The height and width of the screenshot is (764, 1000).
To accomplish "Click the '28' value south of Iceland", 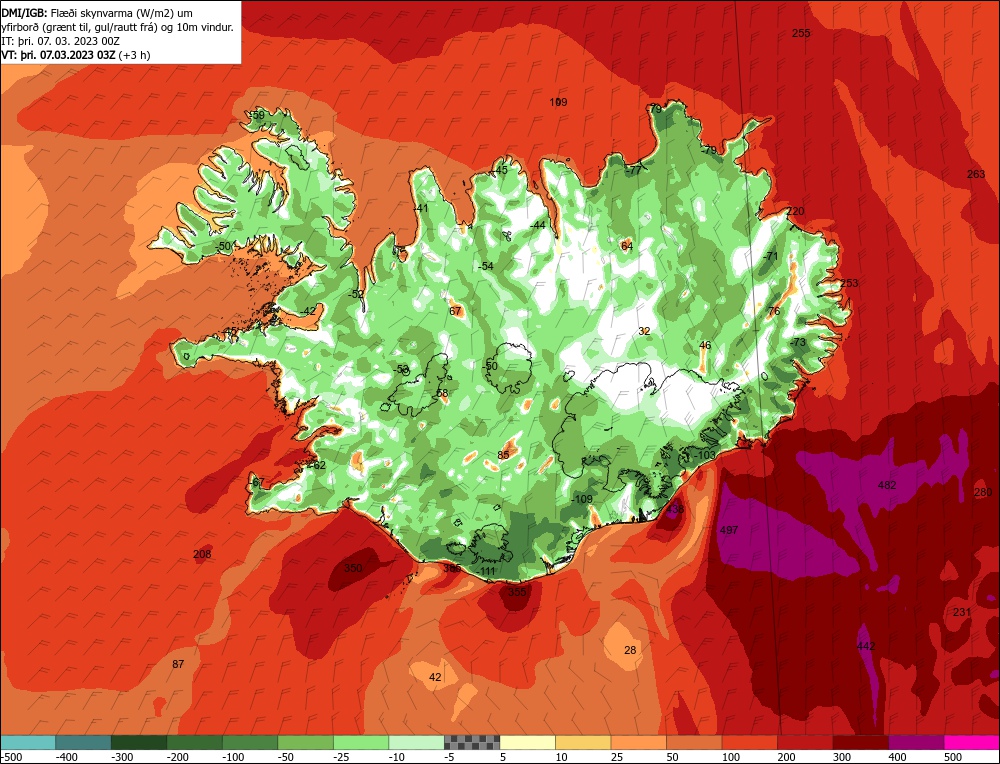I will click(630, 650).
